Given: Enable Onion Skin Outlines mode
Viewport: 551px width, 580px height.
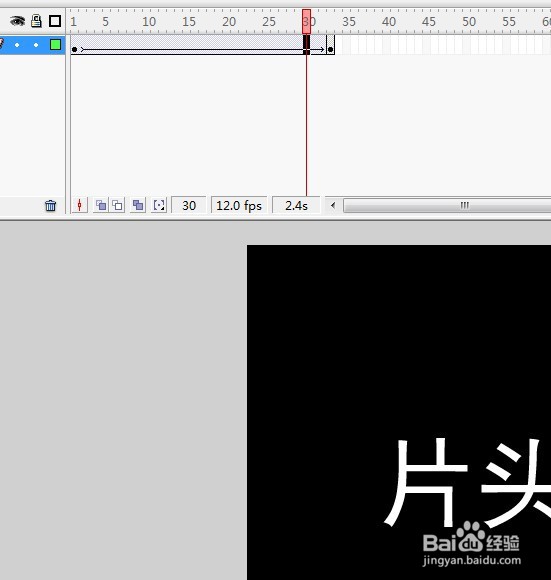Looking at the screenshot, I should pos(118,205).
